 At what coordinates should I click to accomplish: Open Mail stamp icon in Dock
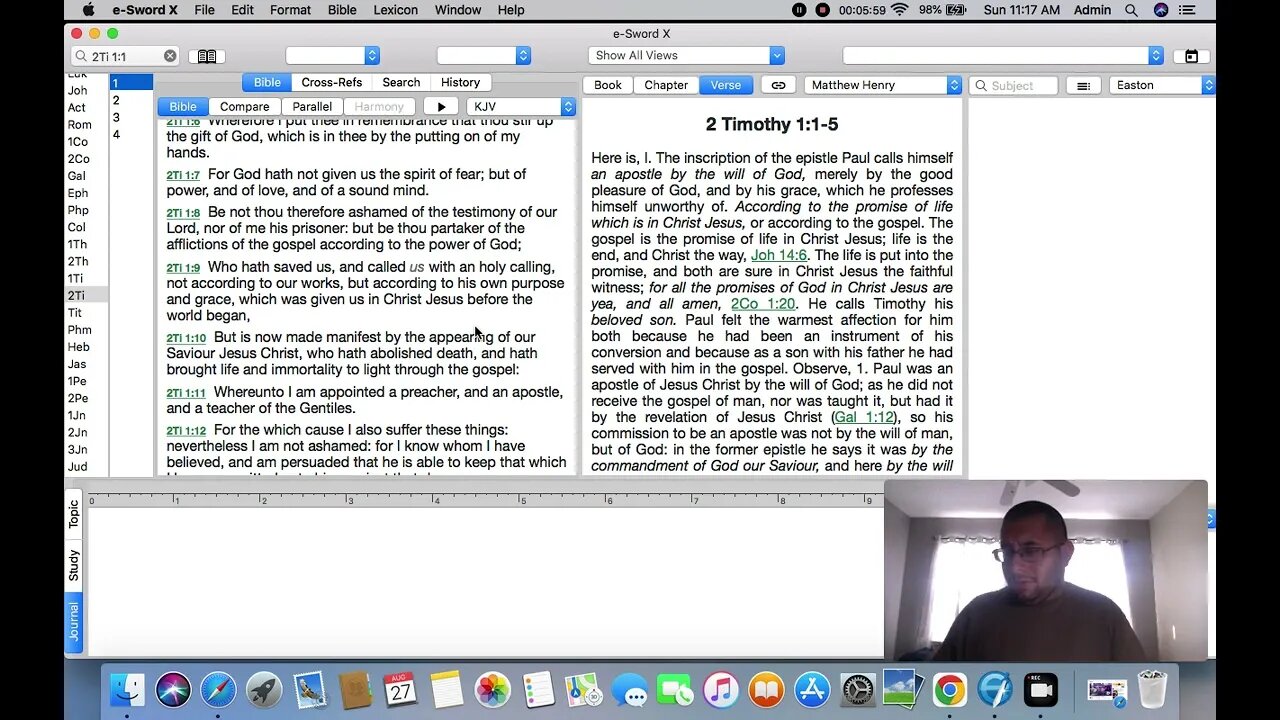coord(310,690)
